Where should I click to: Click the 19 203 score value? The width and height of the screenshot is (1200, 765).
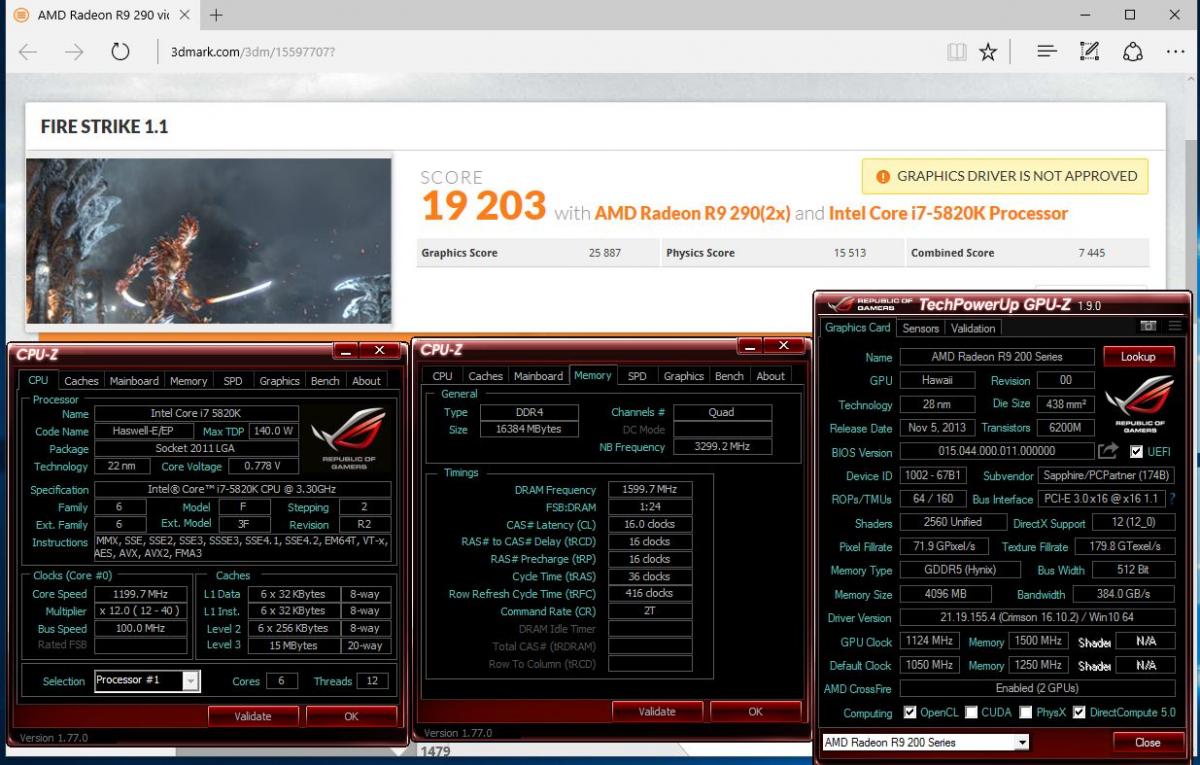(x=484, y=207)
